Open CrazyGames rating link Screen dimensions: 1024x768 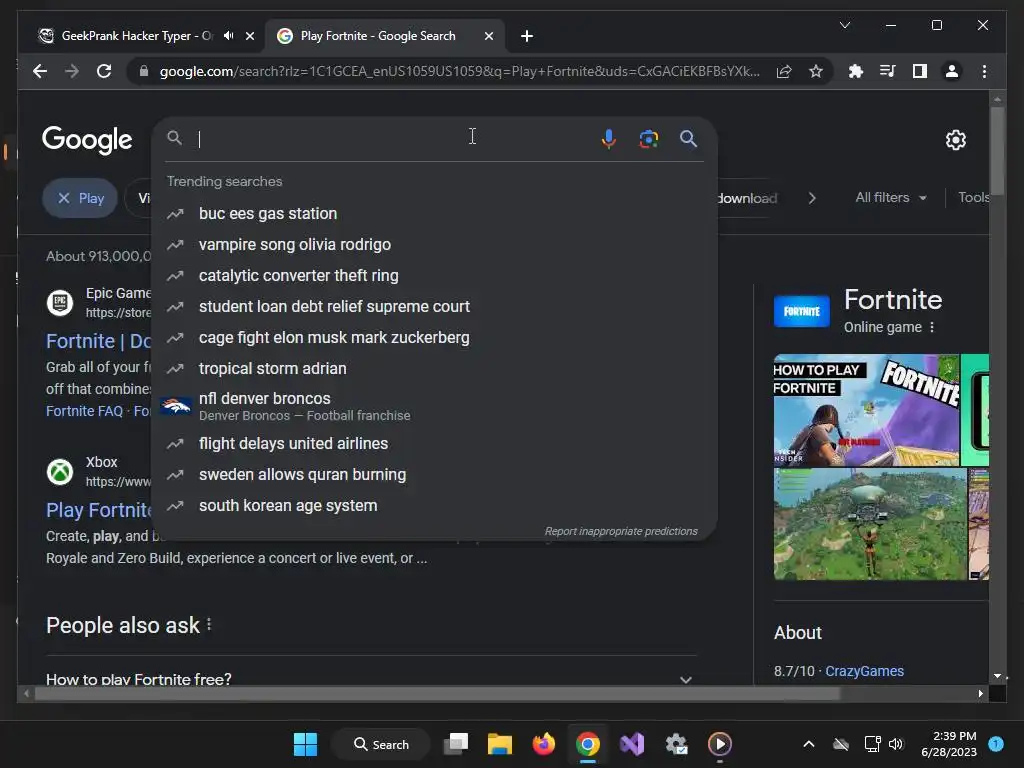[x=864, y=671]
